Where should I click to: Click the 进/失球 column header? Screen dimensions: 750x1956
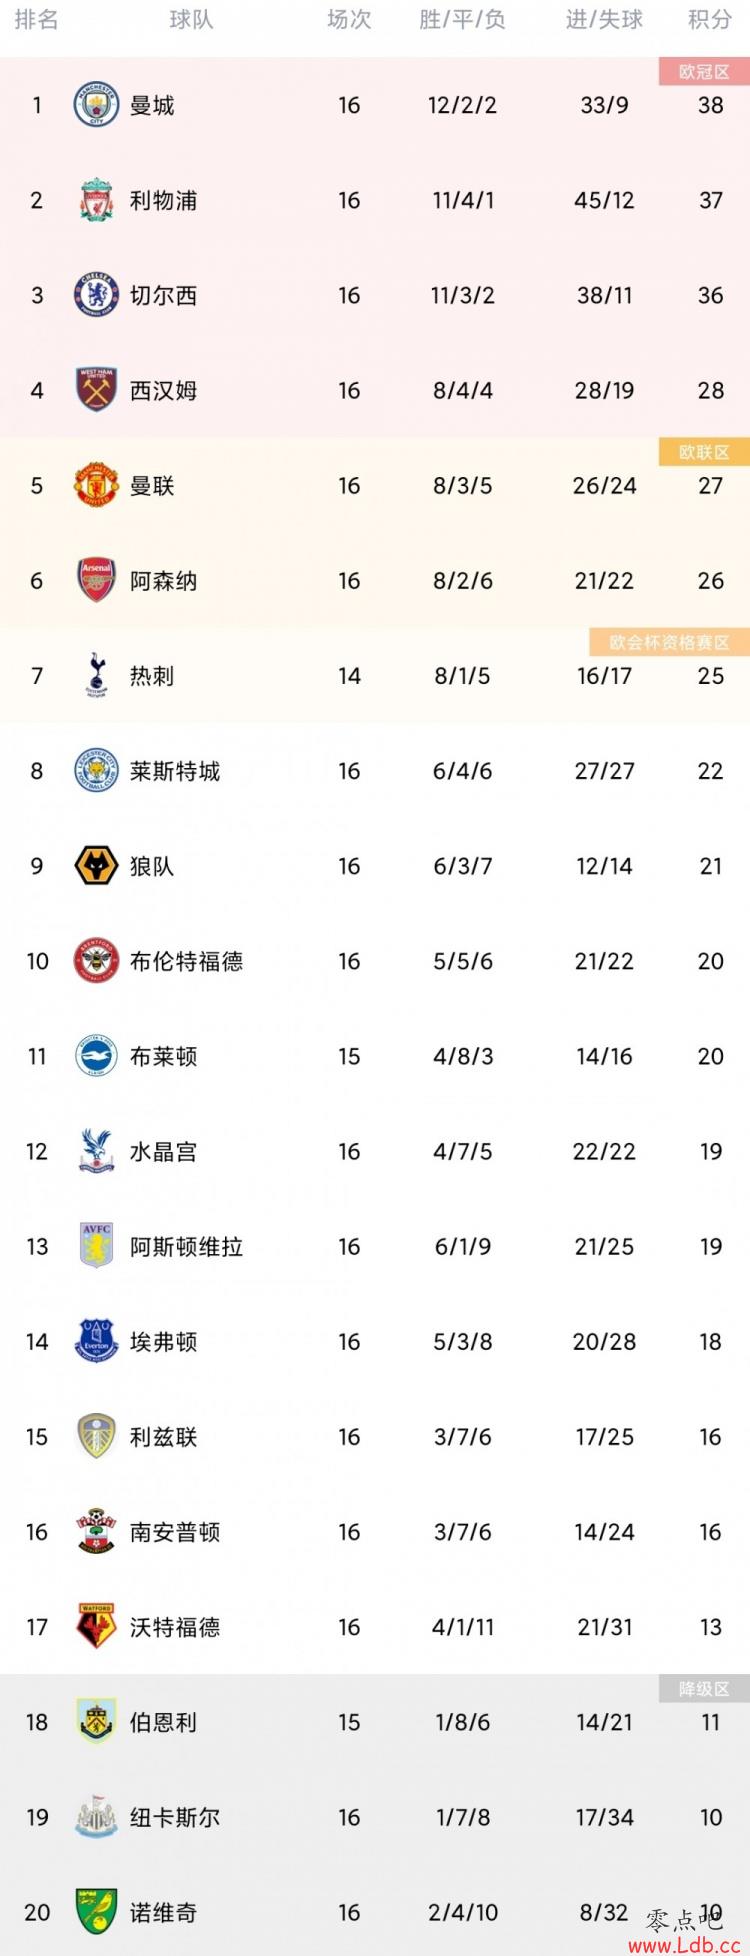point(604,20)
